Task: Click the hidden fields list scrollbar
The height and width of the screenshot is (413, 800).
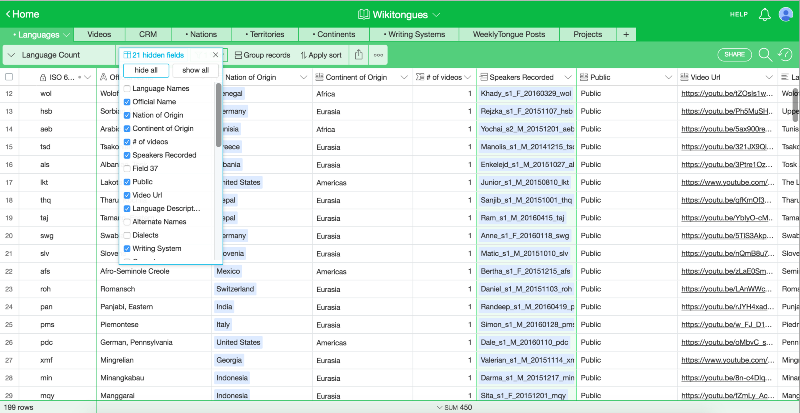Action: click(218, 115)
